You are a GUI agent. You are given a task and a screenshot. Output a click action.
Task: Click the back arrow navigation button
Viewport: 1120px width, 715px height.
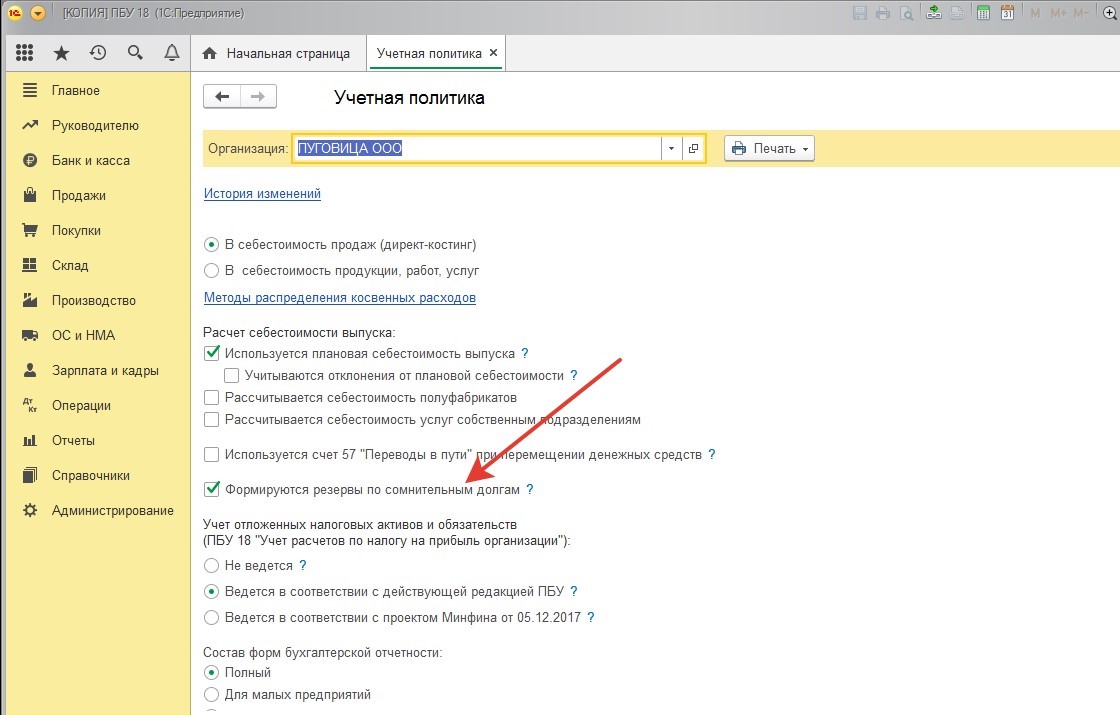coord(222,97)
